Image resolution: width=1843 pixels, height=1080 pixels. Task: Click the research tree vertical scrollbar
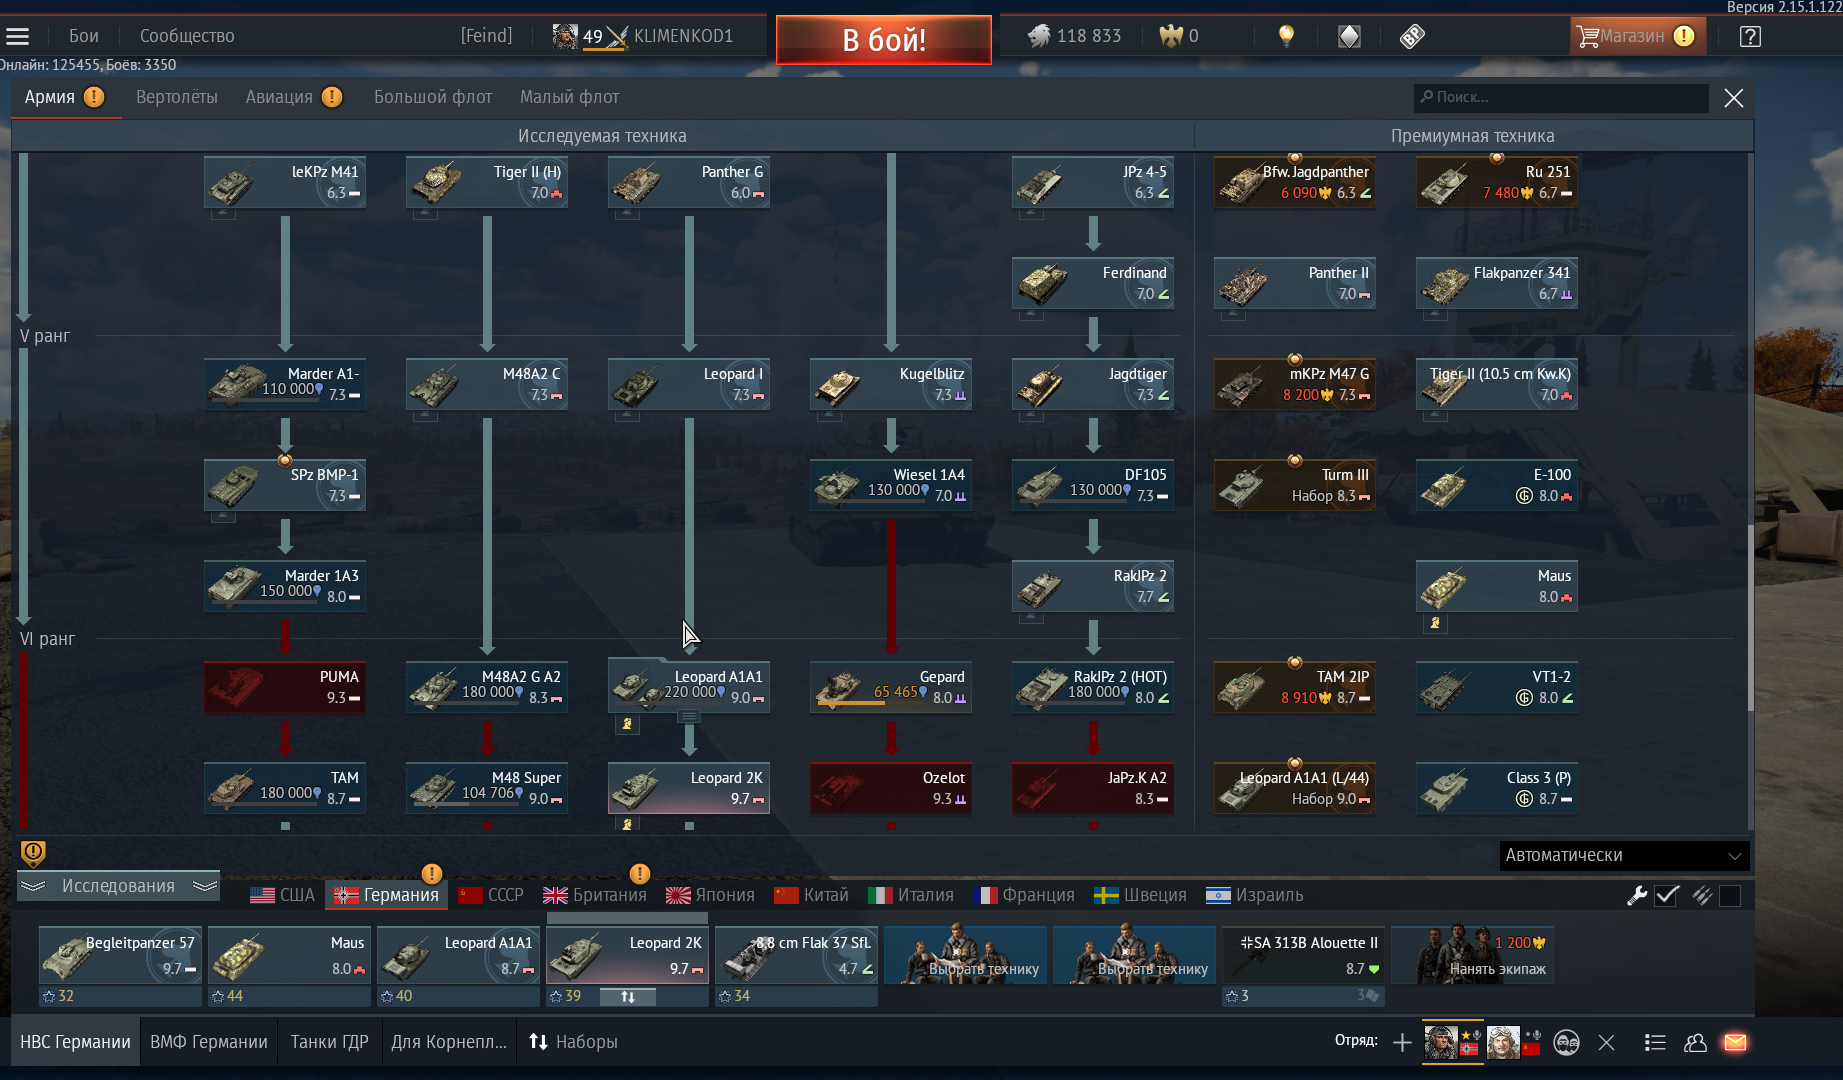tap(1749, 617)
